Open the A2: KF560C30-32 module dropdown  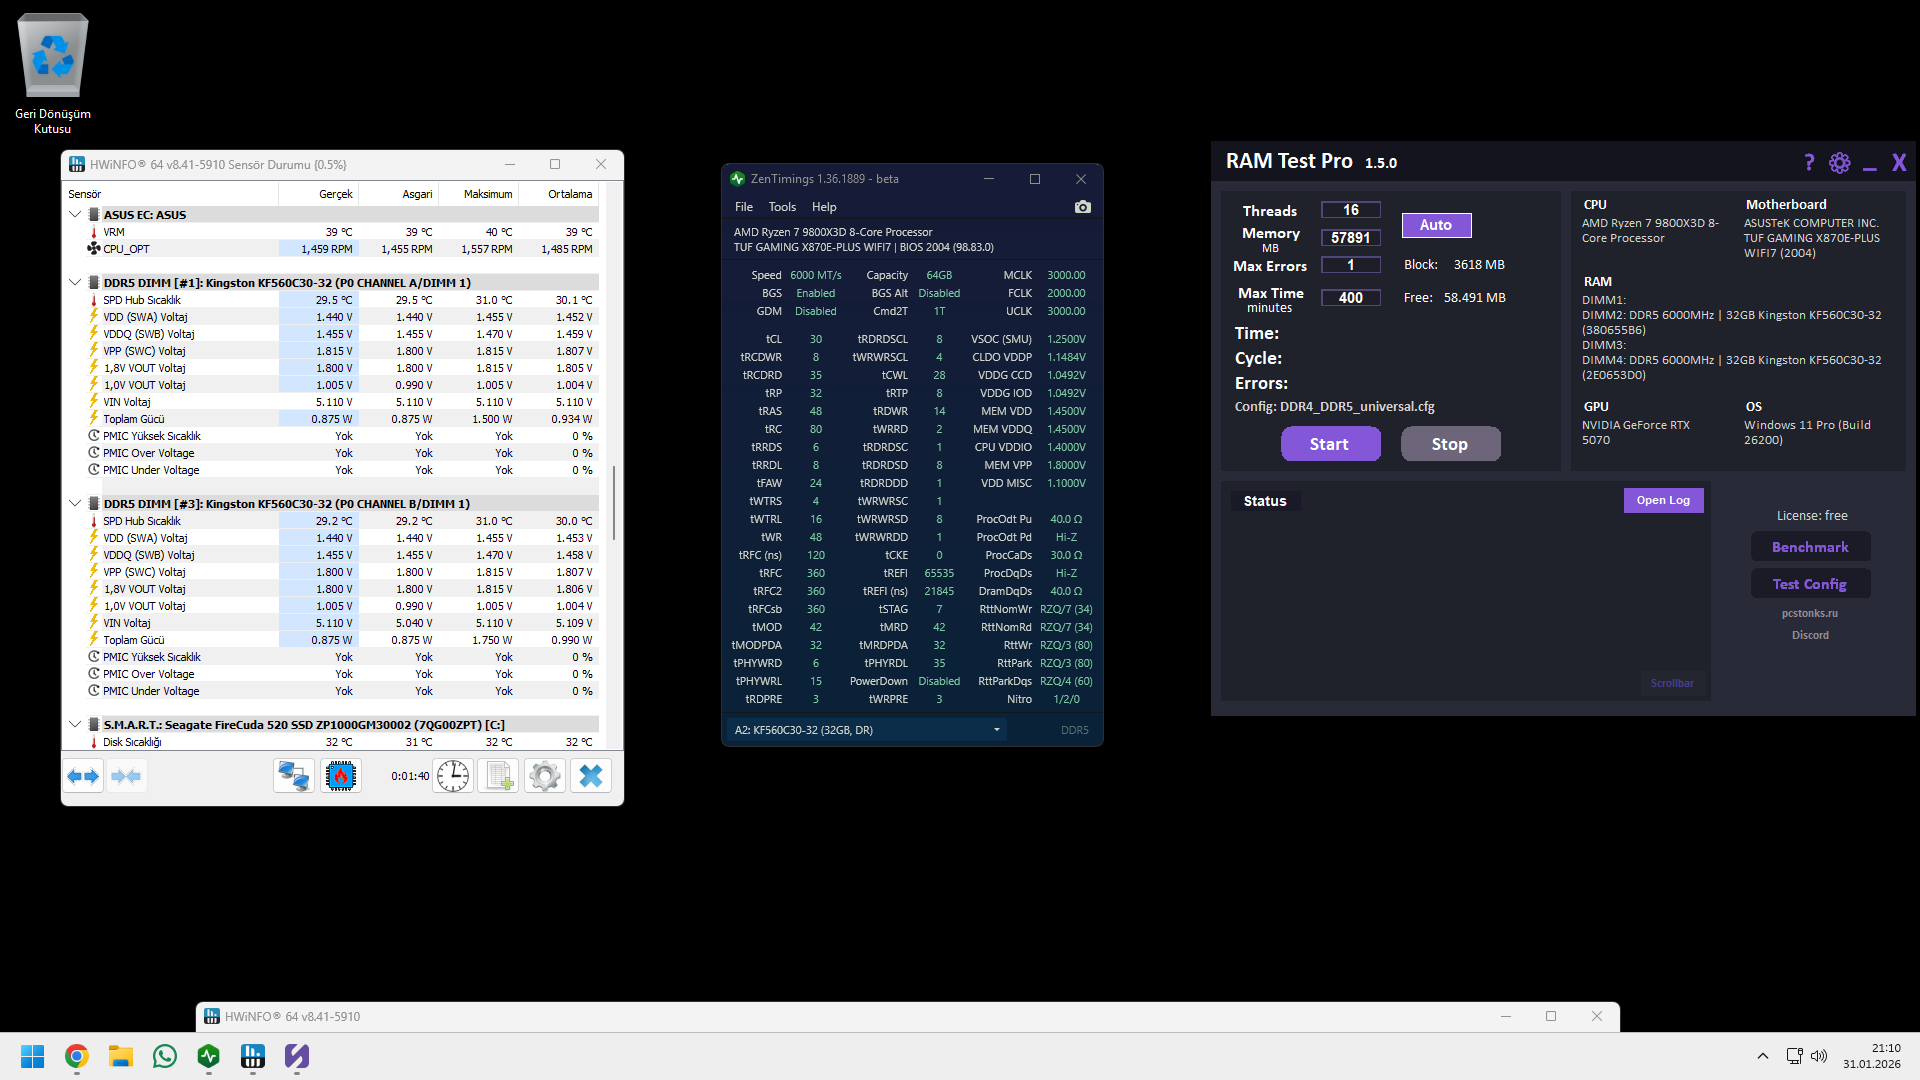pyautogui.click(x=866, y=730)
